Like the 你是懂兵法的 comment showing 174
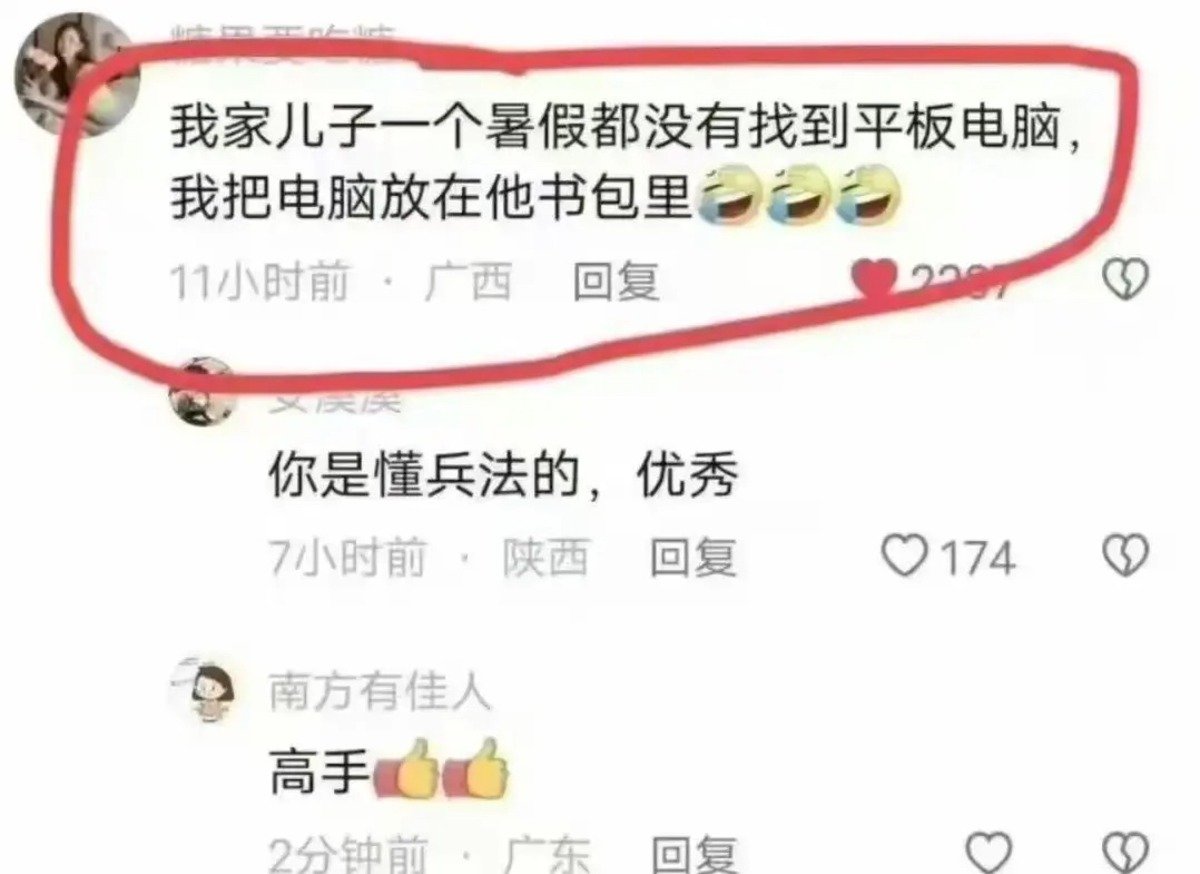This screenshot has height=874, width=1200. click(906, 557)
